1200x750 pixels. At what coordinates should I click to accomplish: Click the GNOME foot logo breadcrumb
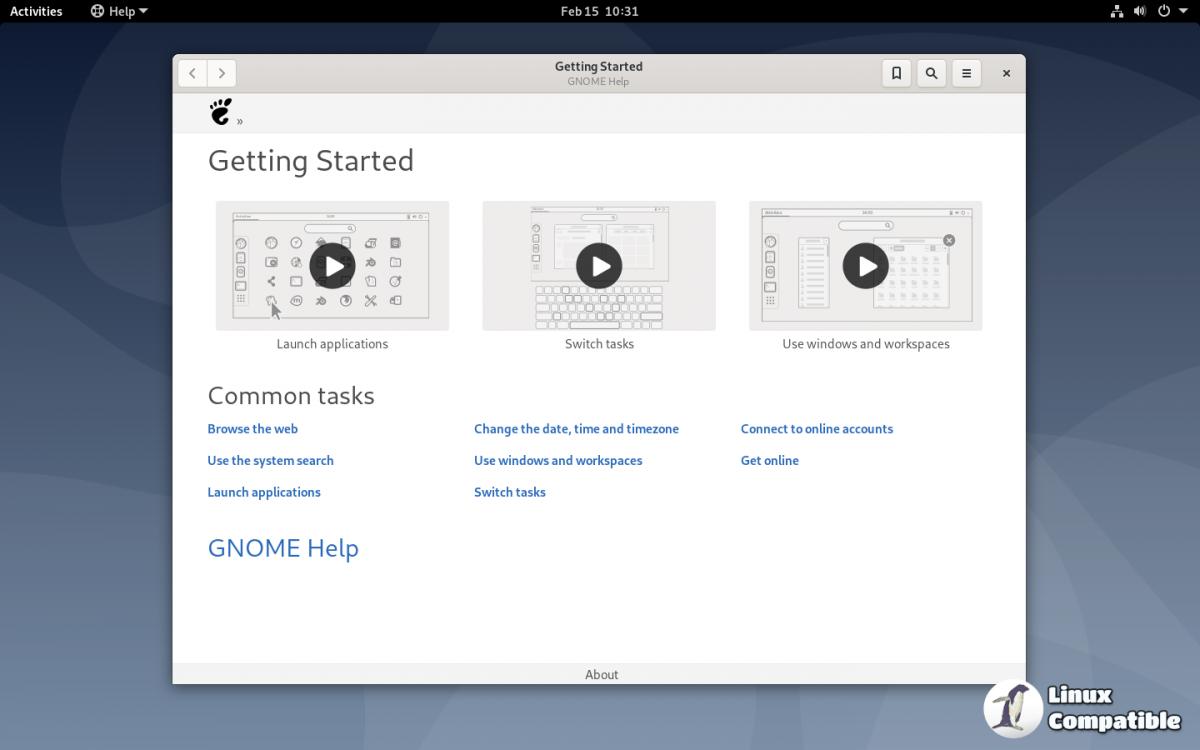point(221,111)
